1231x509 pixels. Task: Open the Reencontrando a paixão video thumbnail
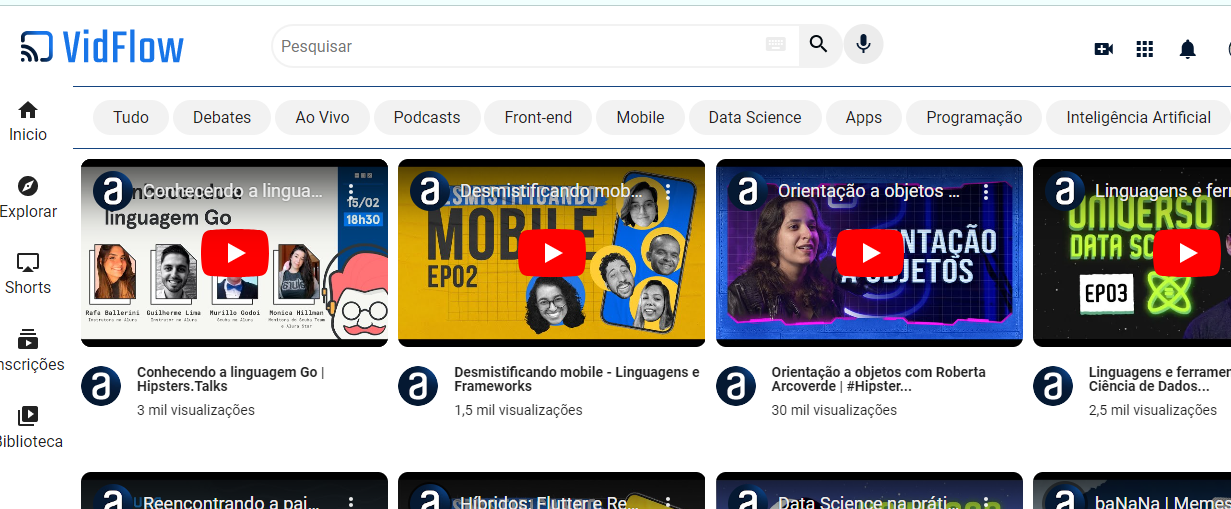pos(234,491)
